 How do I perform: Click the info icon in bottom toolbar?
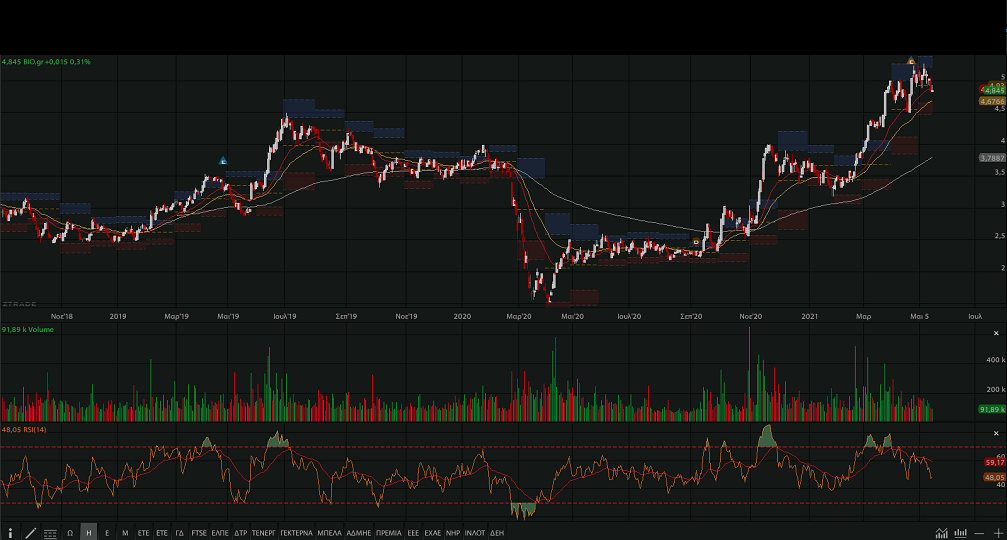point(10,533)
